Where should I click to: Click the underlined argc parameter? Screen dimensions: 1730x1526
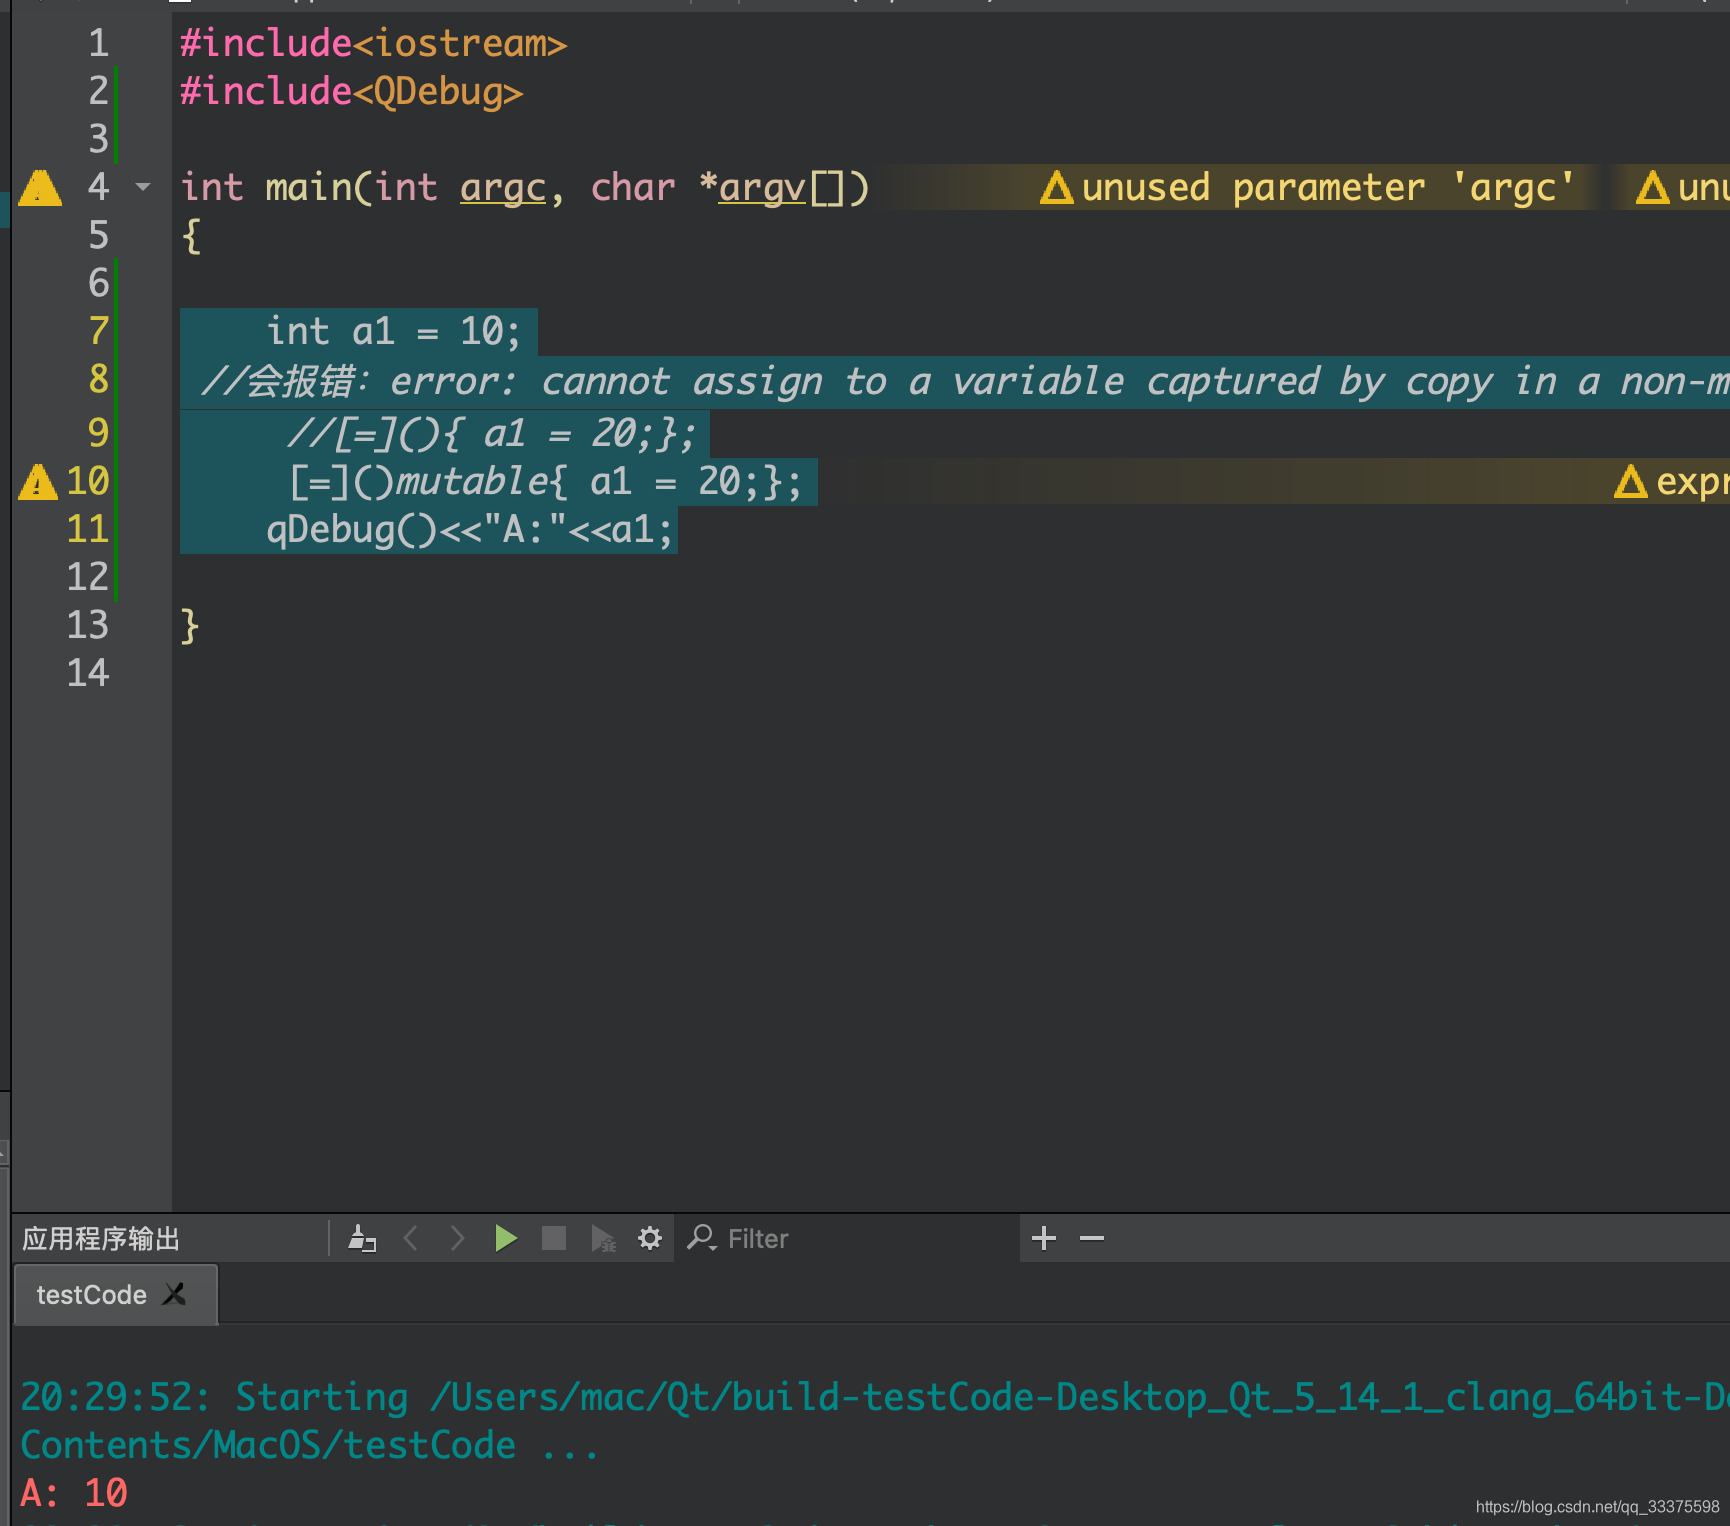(x=503, y=188)
